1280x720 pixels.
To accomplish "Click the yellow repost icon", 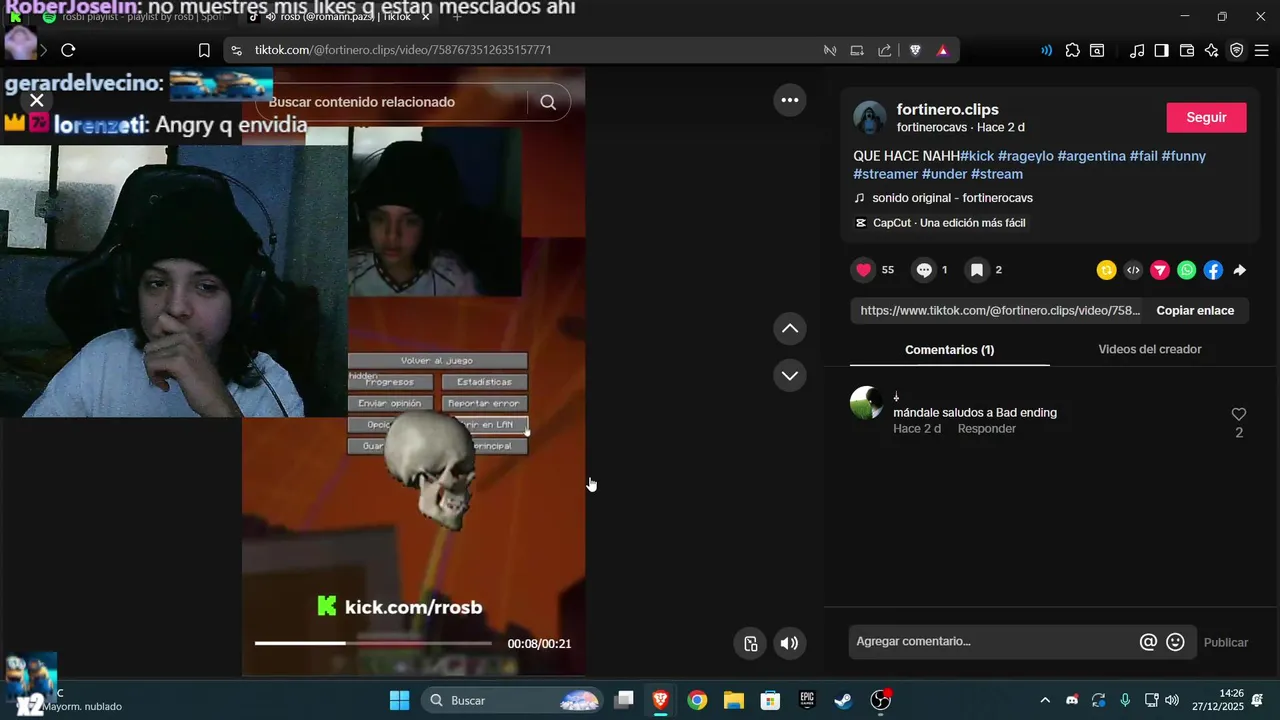I will point(1106,270).
